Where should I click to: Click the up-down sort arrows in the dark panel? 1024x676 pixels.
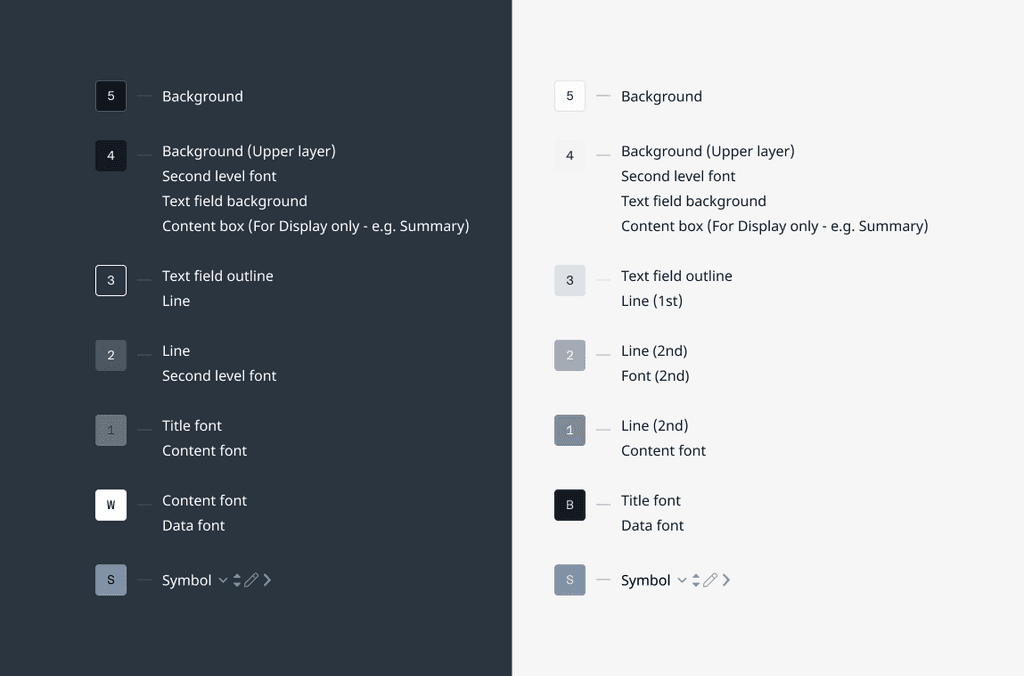click(x=237, y=580)
